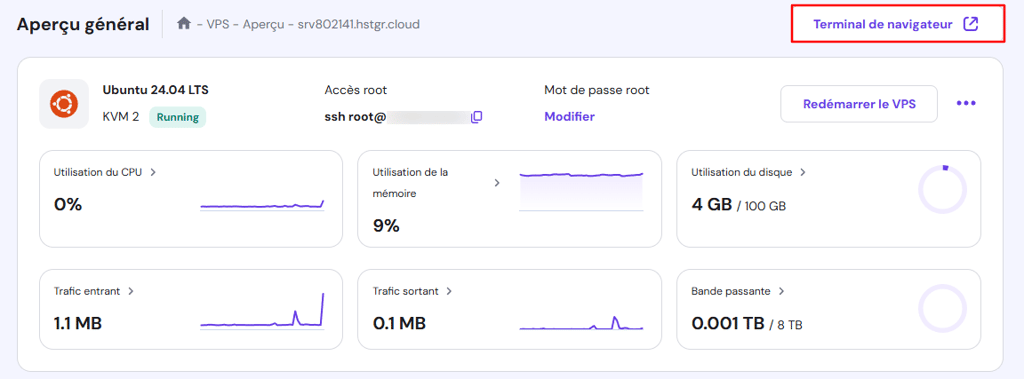Click the 1.1 MB incoming traffic value
This screenshot has width=1024, height=379.
[78, 323]
